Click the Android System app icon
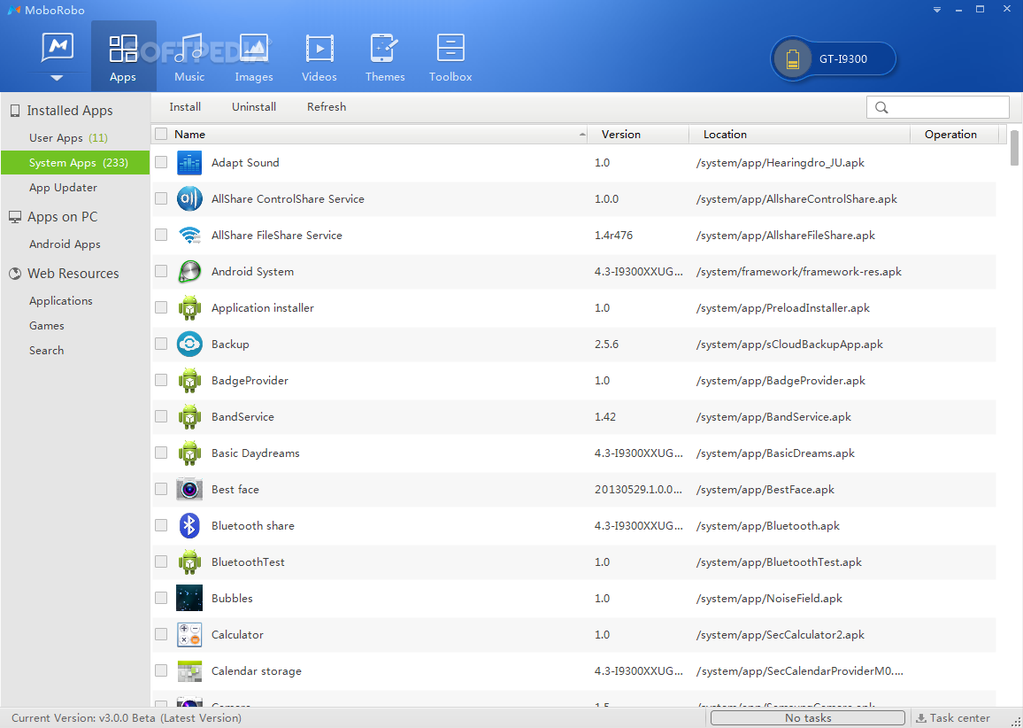This screenshot has width=1023, height=728. point(189,271)
